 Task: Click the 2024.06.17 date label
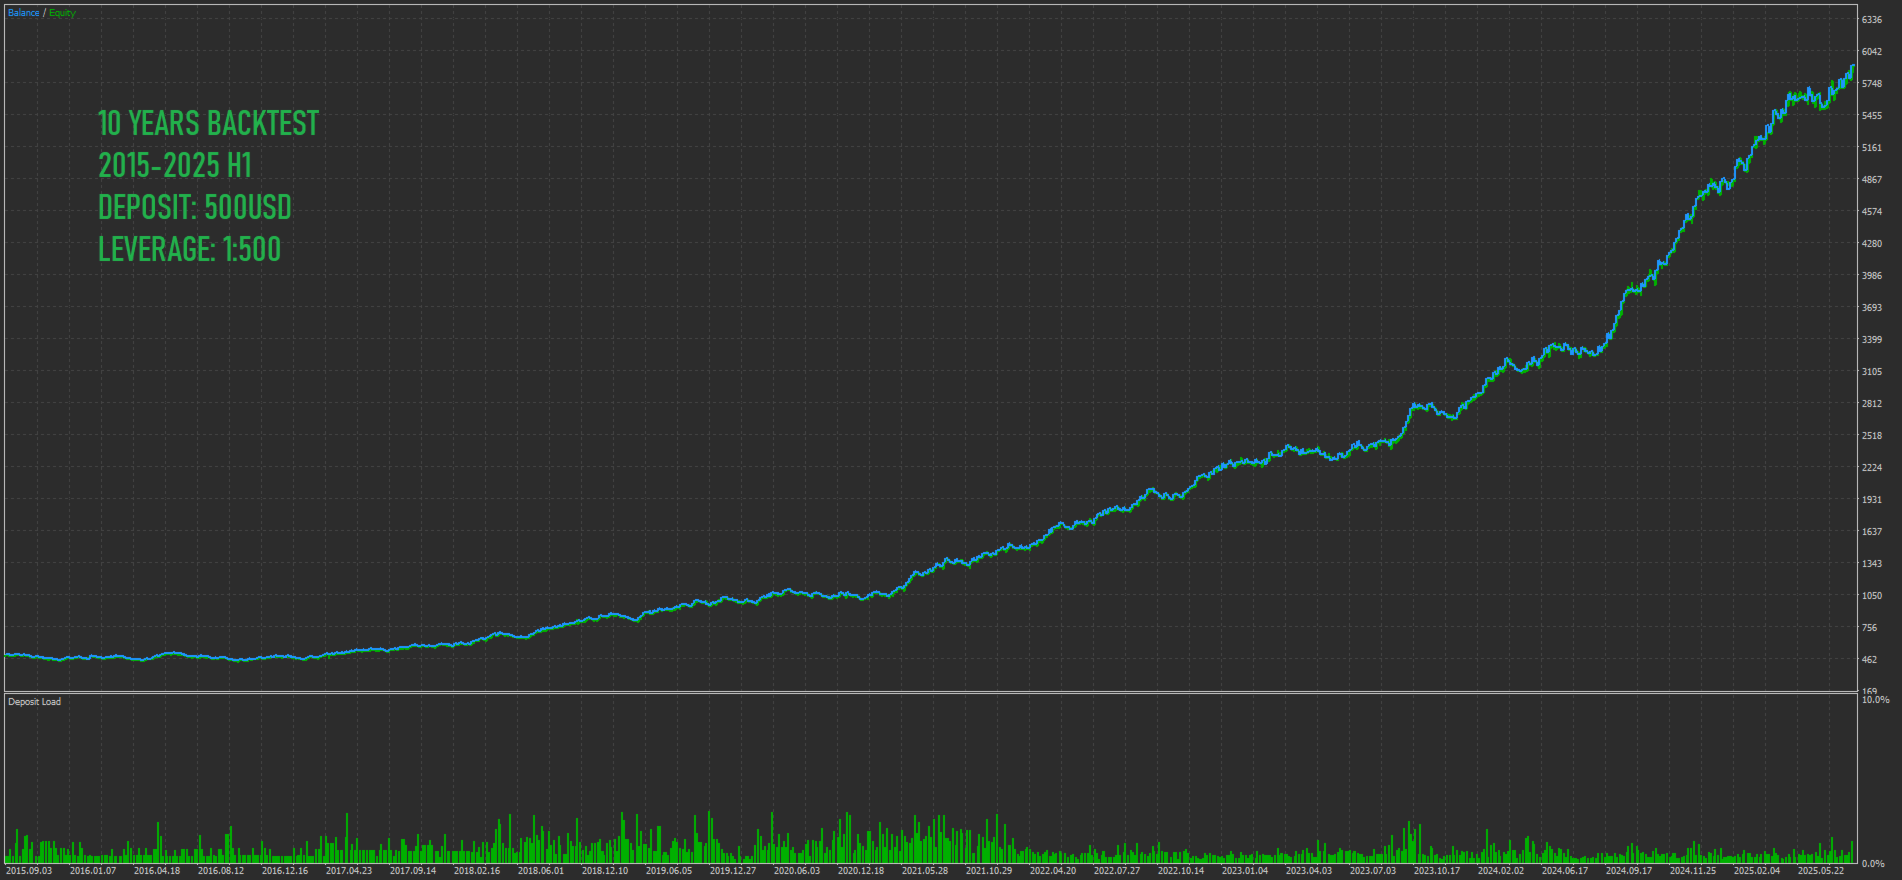(x=1565, y=871)
